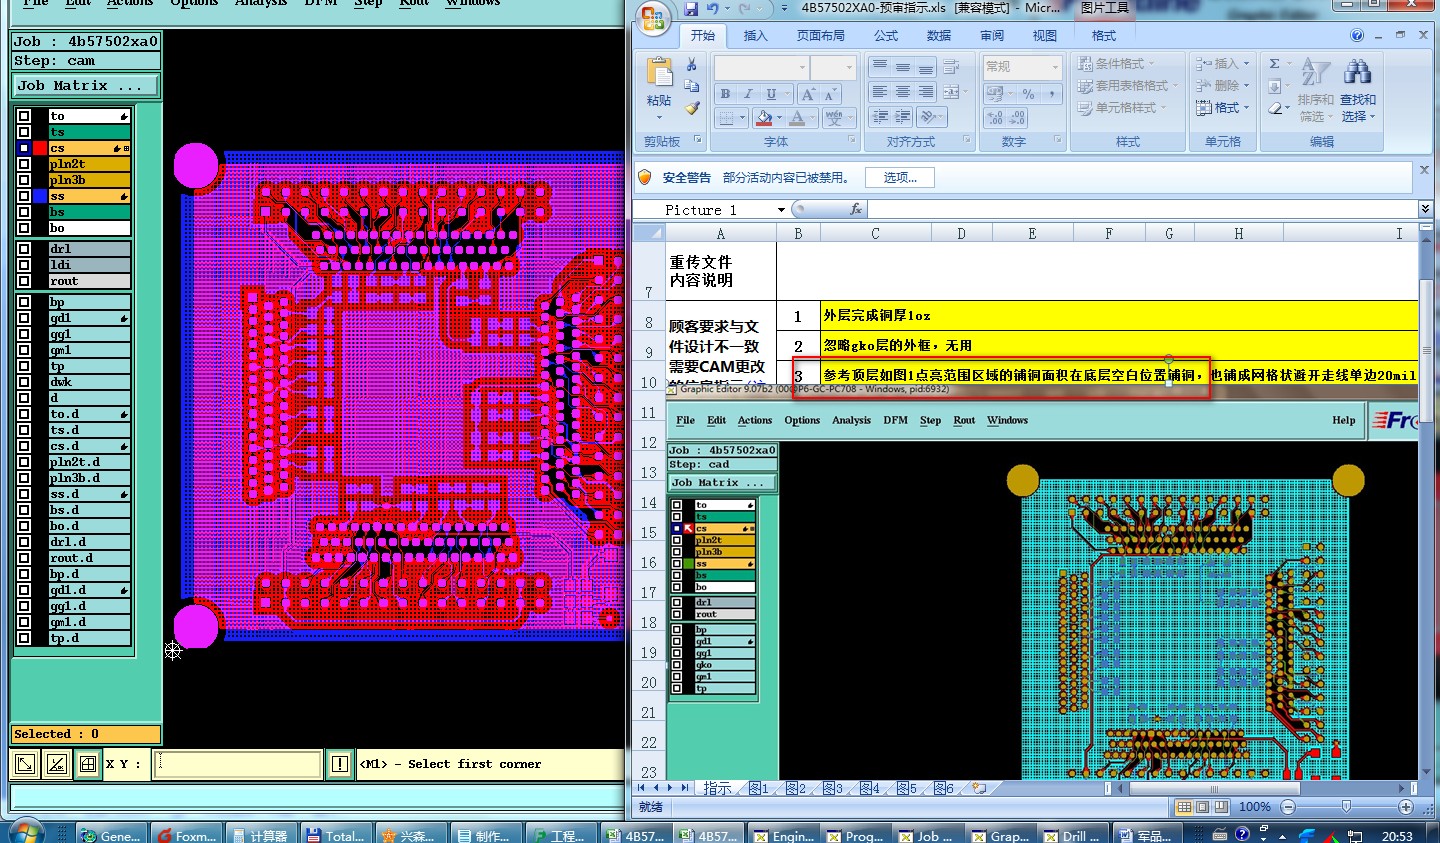Switch to sheet tab 图3

pyautogui.click(x=833, y=788)
